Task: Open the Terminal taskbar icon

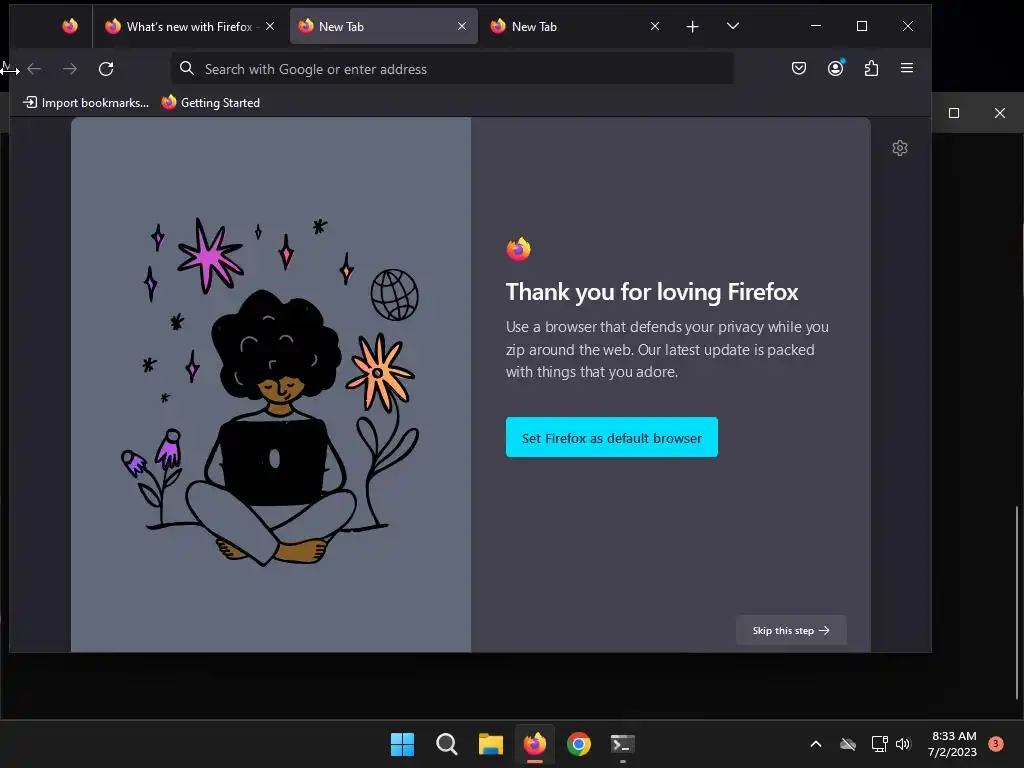Action: click(x=622, y=744)
